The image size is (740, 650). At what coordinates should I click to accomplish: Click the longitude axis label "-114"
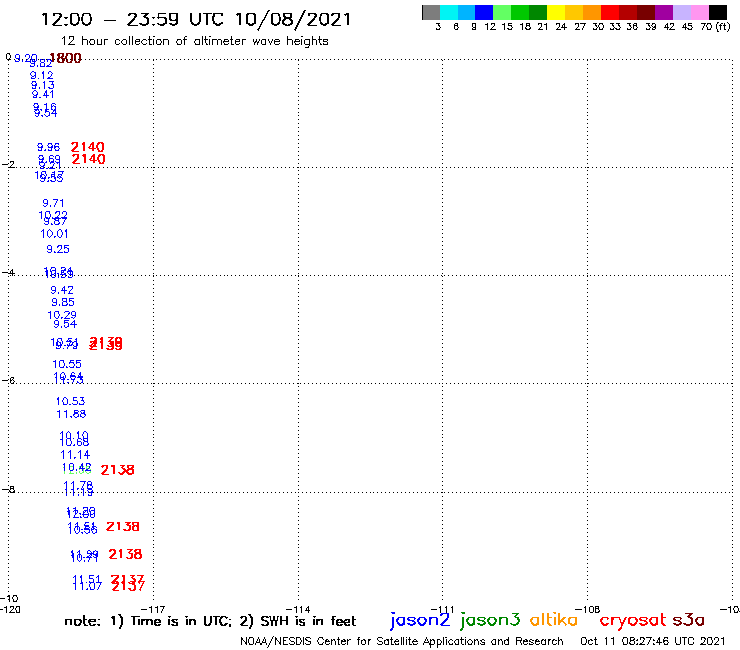pos(298,609)
